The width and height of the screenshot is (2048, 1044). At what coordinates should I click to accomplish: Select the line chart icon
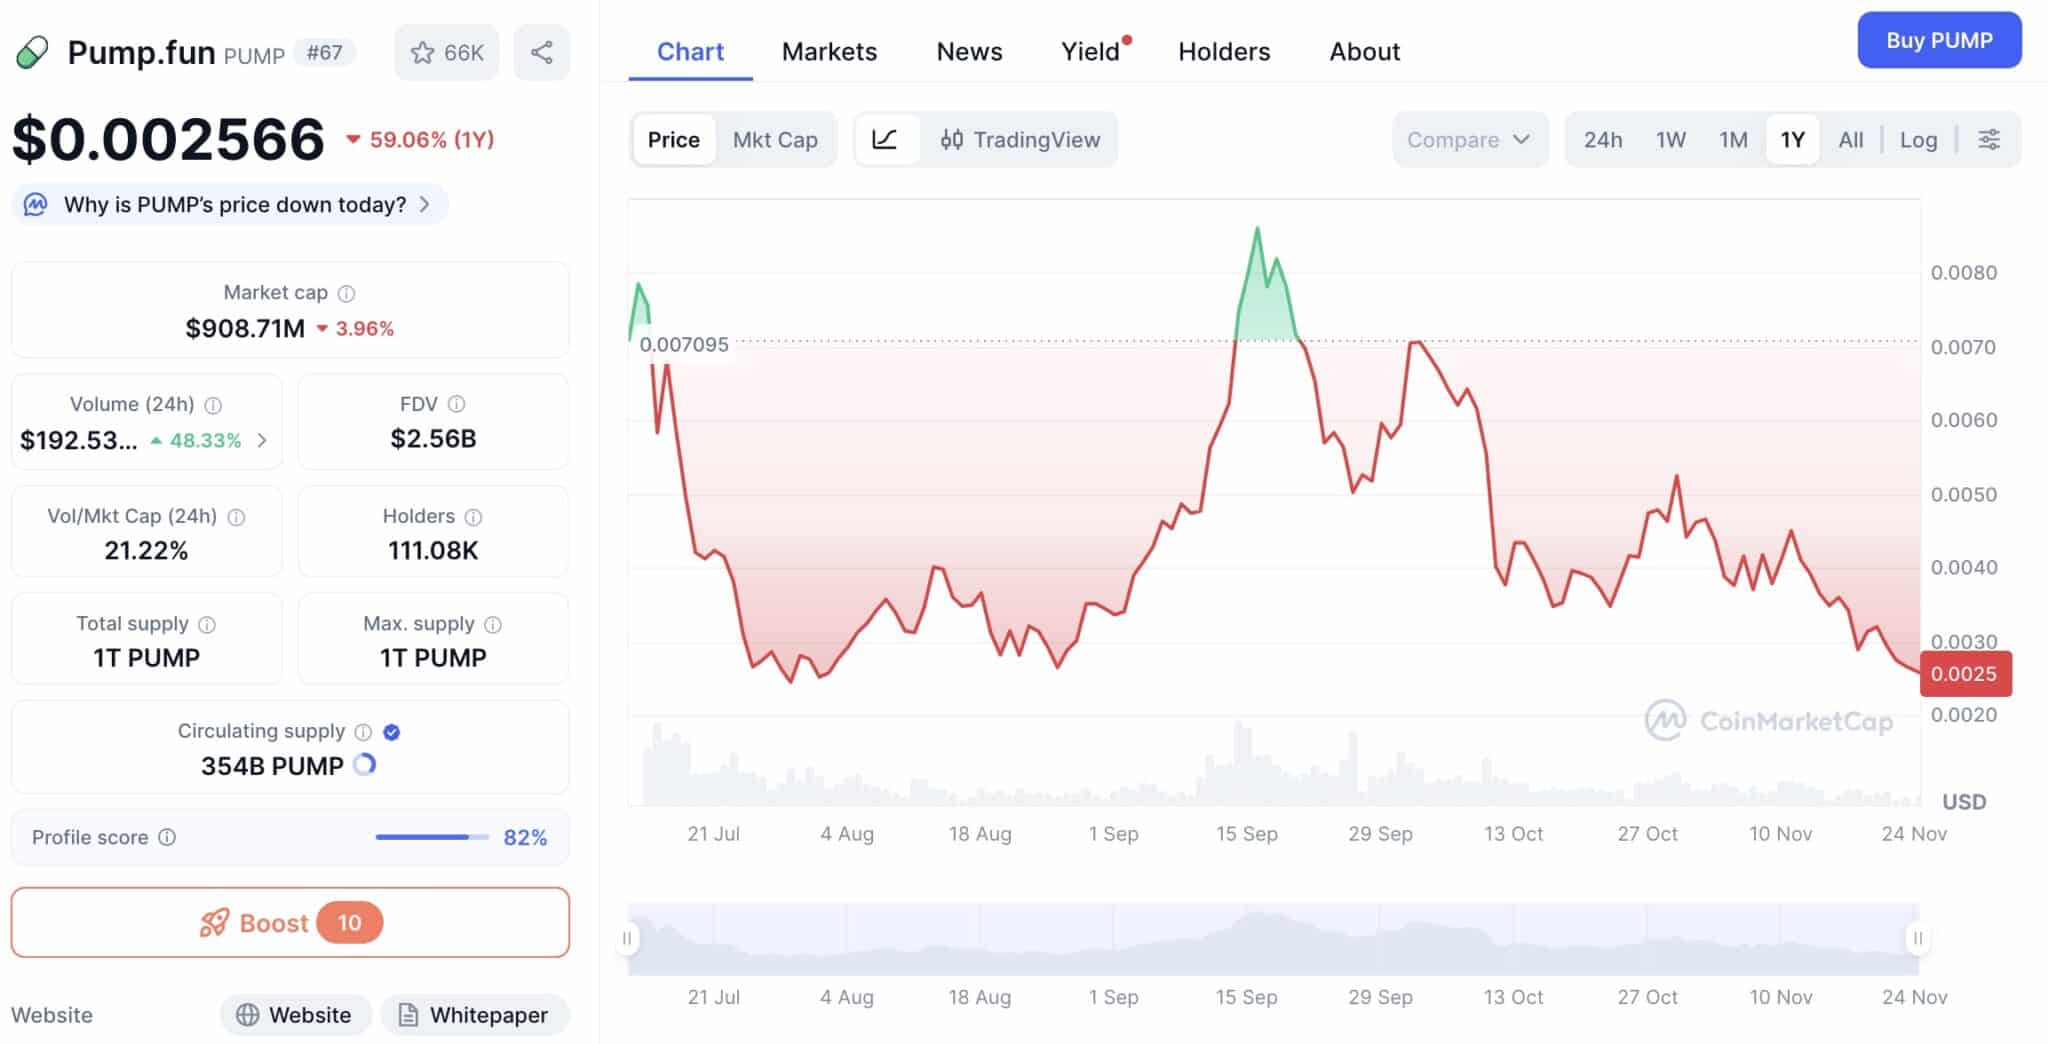tap(885, 140)
